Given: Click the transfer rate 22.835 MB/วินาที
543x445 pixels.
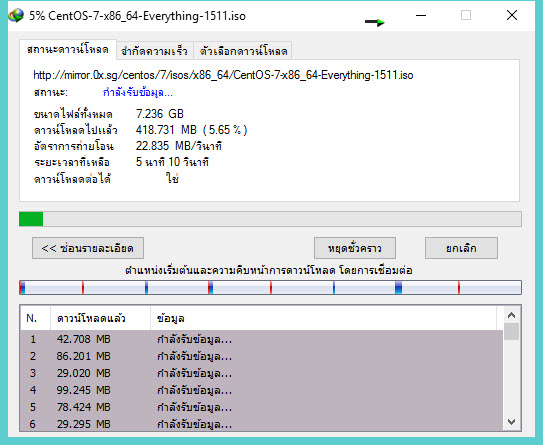Looking at the screenshot, I should coord(178,146).
